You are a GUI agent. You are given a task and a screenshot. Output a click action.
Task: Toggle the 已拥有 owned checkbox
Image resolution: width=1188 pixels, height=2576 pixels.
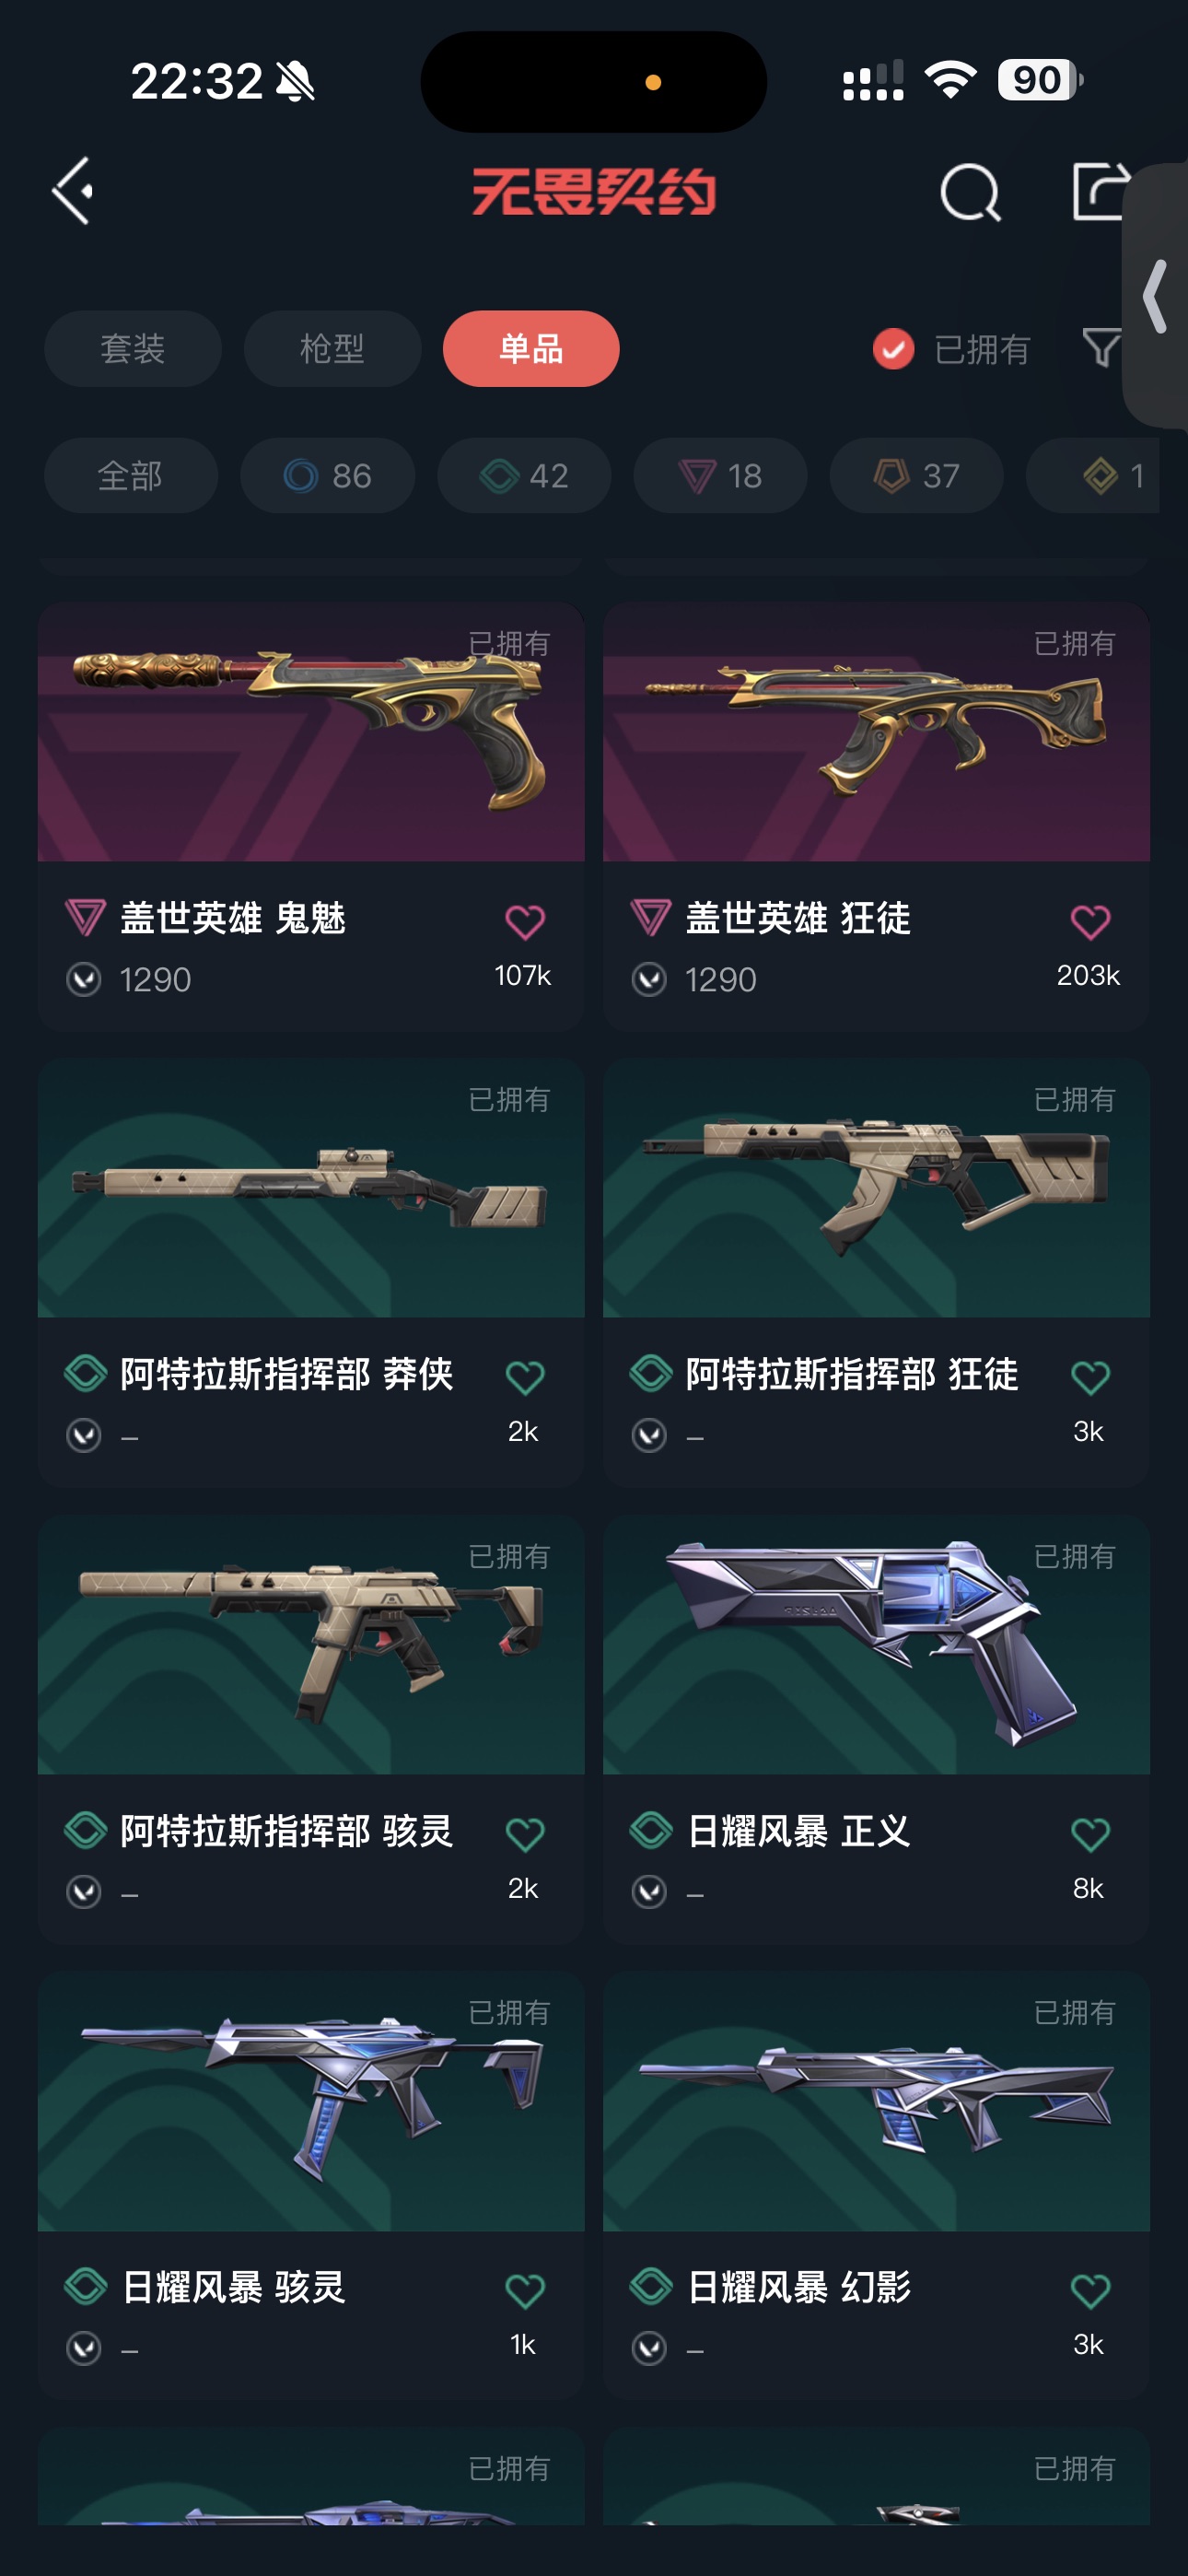click(x=893, y=349)
